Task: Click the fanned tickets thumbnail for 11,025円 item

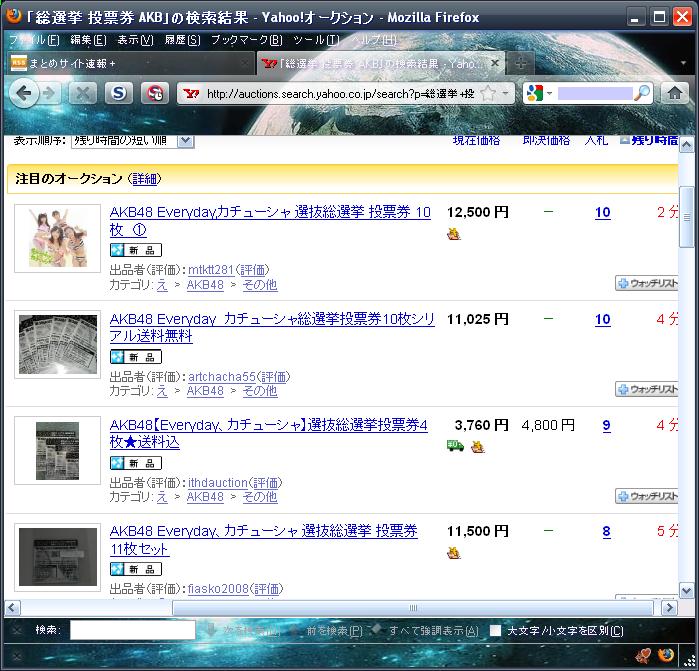Action: click(x=58, y=344)
